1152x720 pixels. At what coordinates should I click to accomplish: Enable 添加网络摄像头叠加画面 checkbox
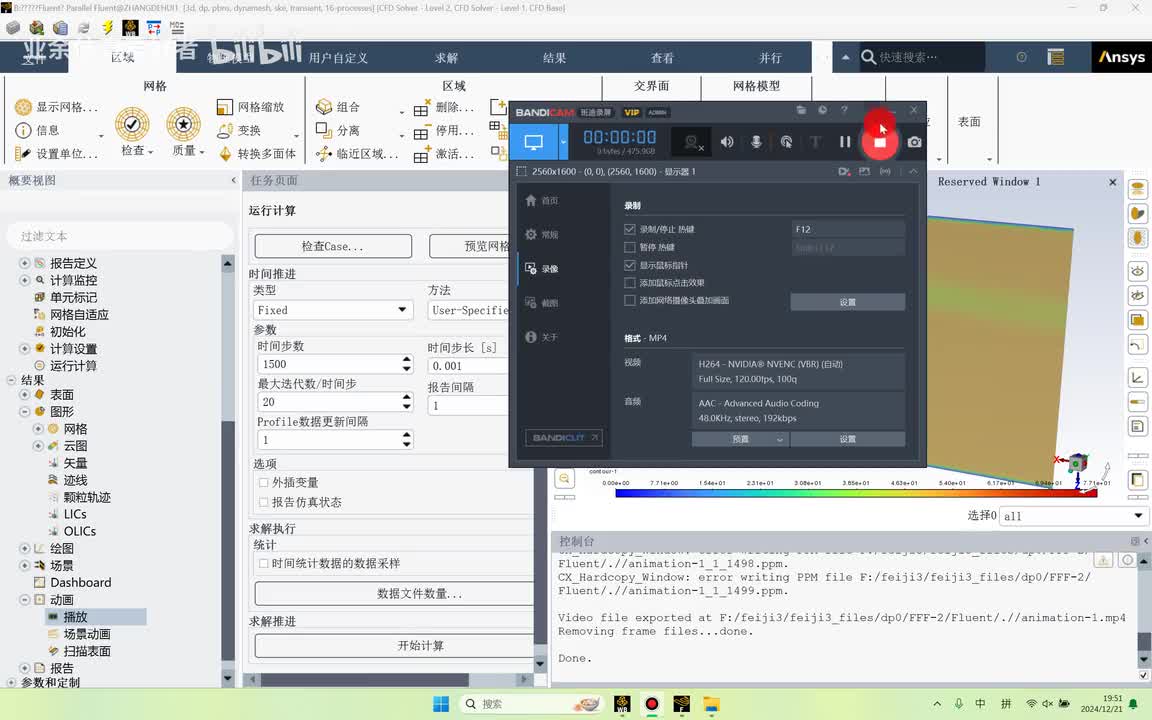point(630,300)
